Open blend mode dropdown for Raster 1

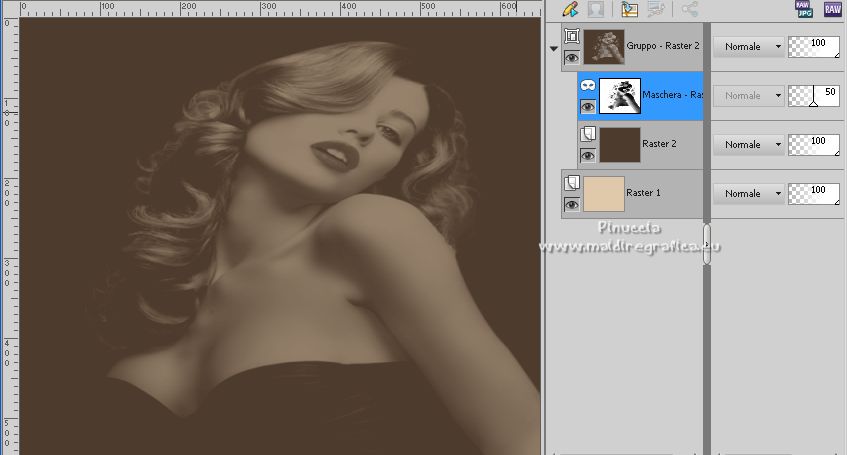pyautogui.click(x=748, y=194)
